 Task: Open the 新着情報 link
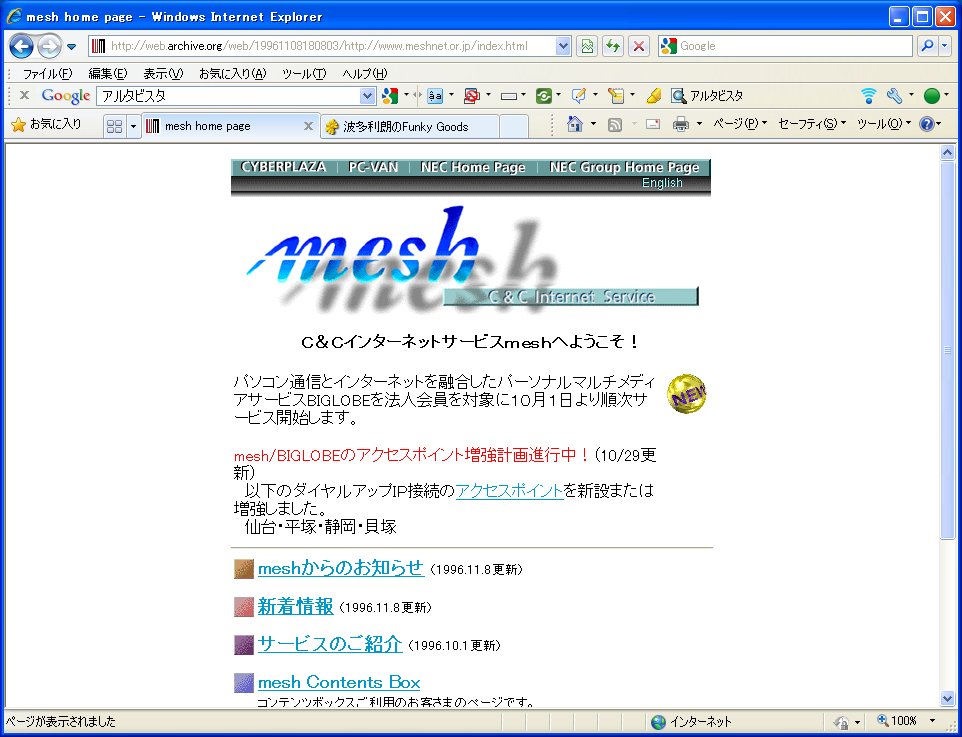[x=295, y=607]
